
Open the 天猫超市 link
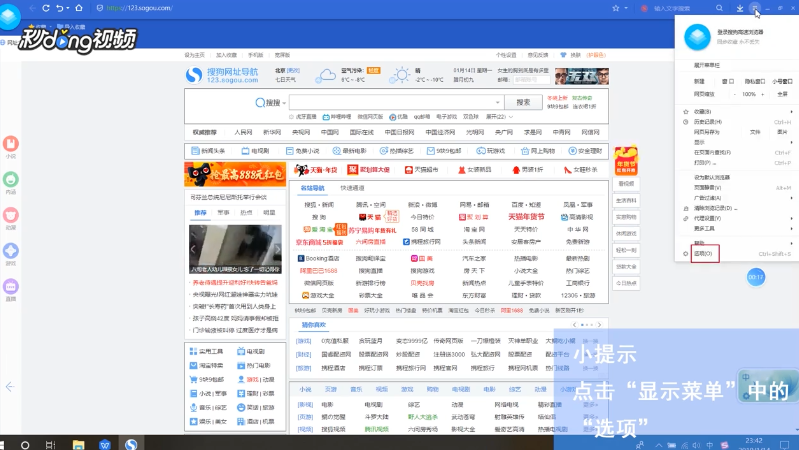coord(421,170)
